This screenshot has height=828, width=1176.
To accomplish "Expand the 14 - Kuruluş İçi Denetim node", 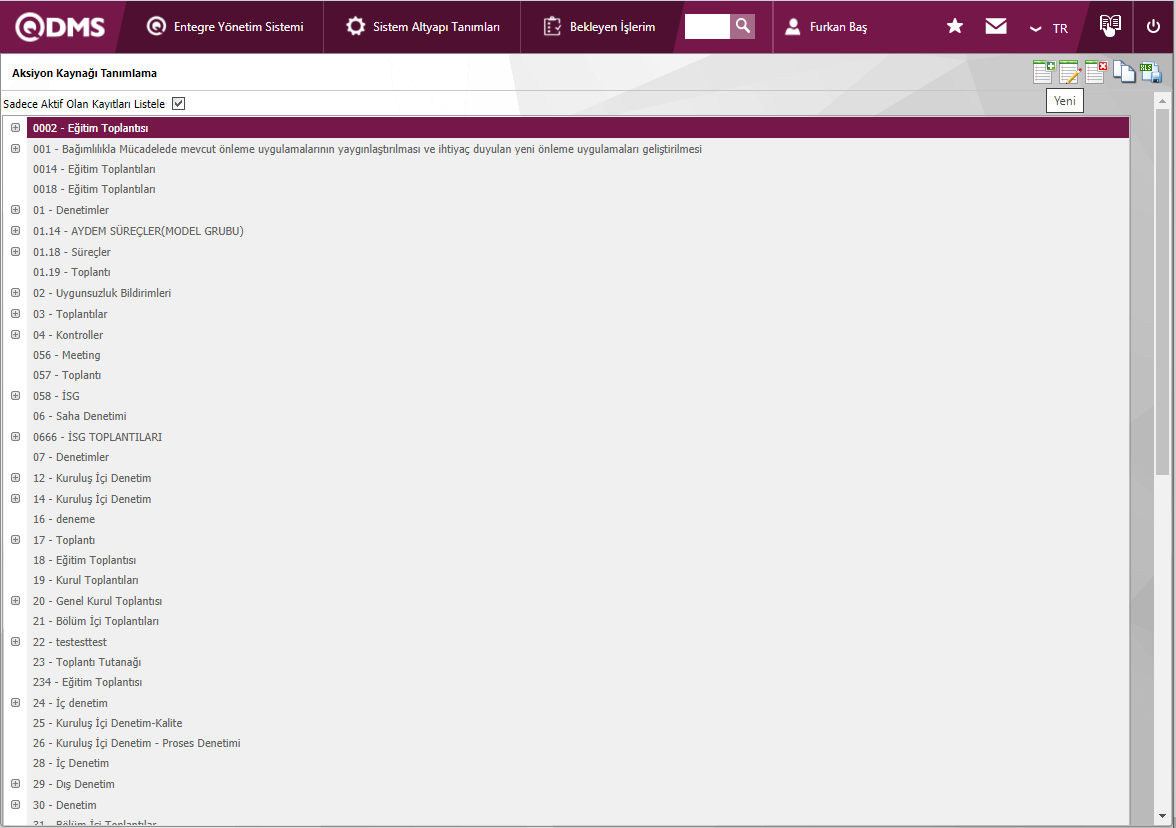I will (x=15, y=499).
